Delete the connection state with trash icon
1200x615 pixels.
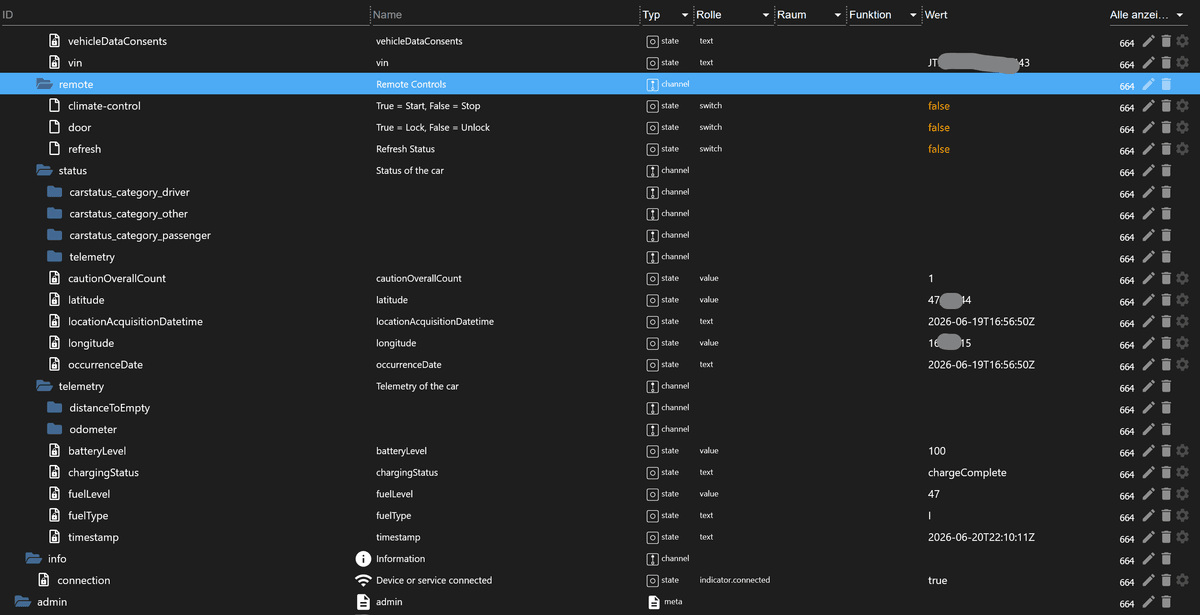[1166, 580]
